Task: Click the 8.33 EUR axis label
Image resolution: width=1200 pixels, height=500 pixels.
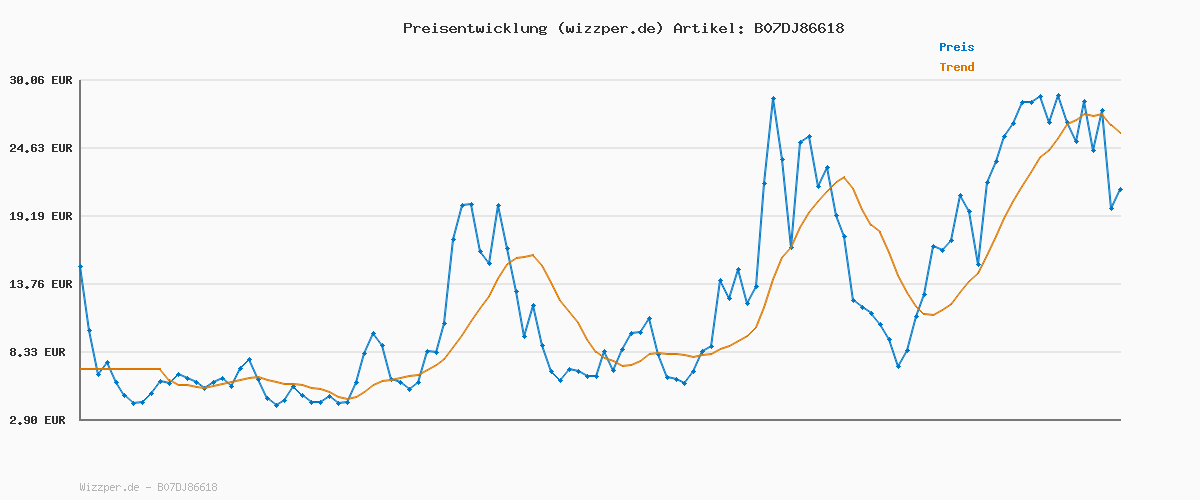Action: click(x=41, y=352)
